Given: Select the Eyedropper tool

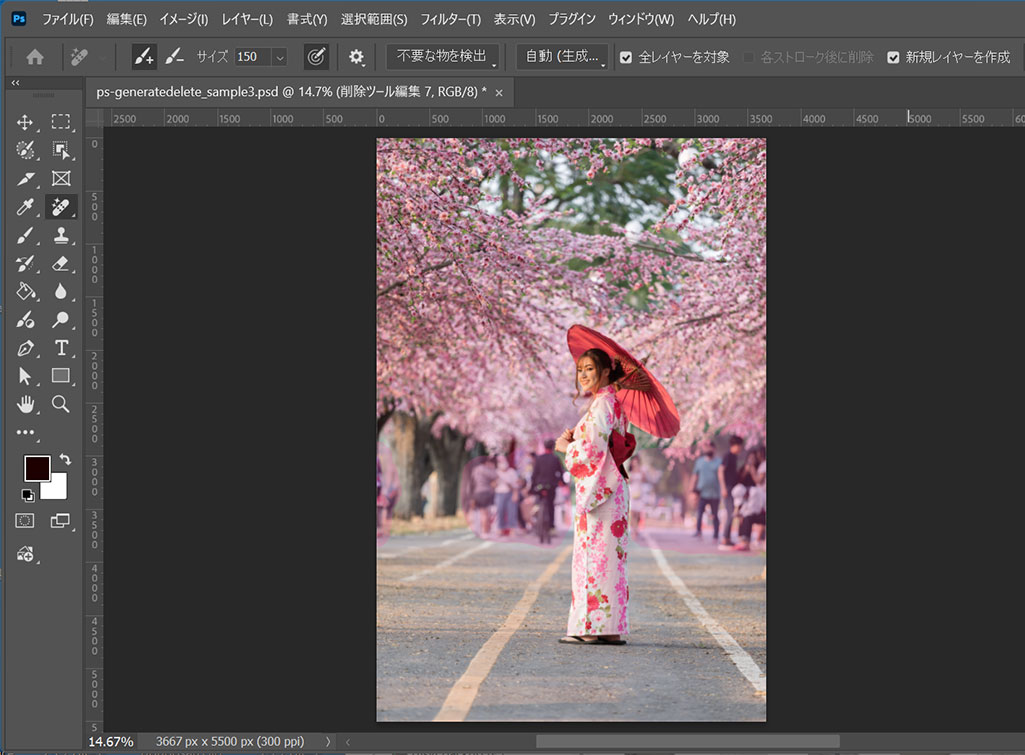Looking at the screenshot, I should coord(25,207).
